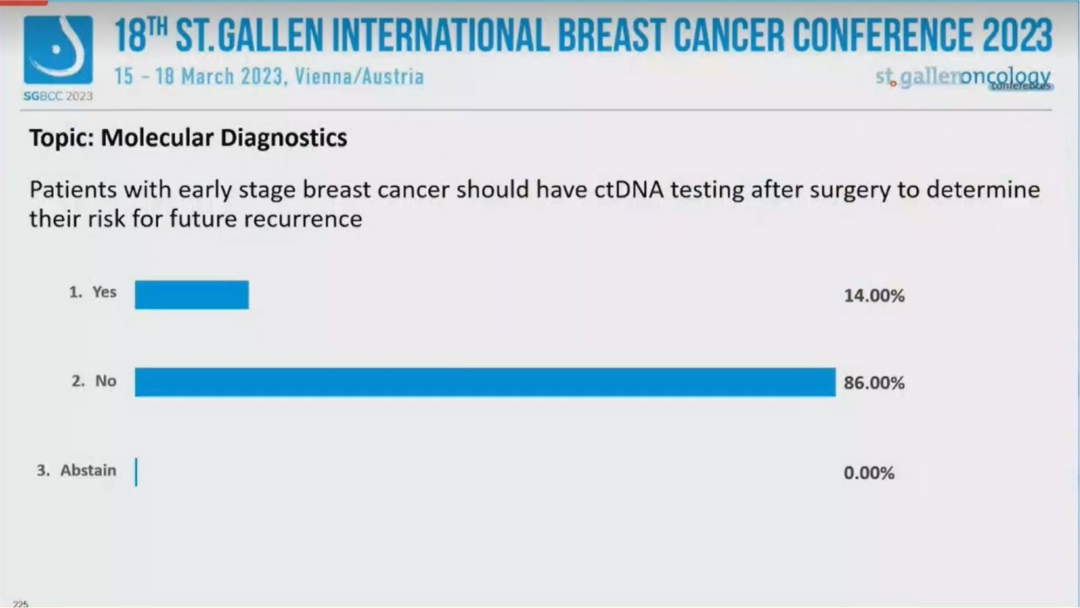Click the '15 – 18 March 2023' date
Screen dimensions: 1080x608
pos(198,77)
